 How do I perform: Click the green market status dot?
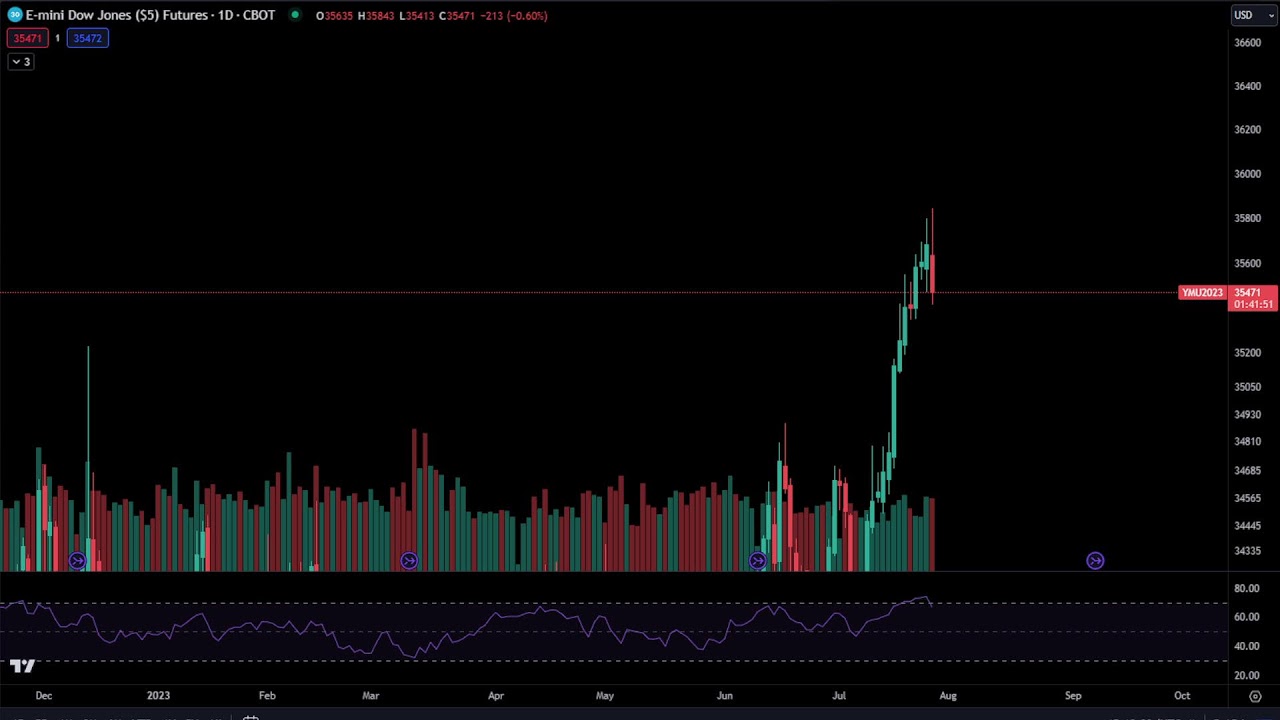coord(295,15)
